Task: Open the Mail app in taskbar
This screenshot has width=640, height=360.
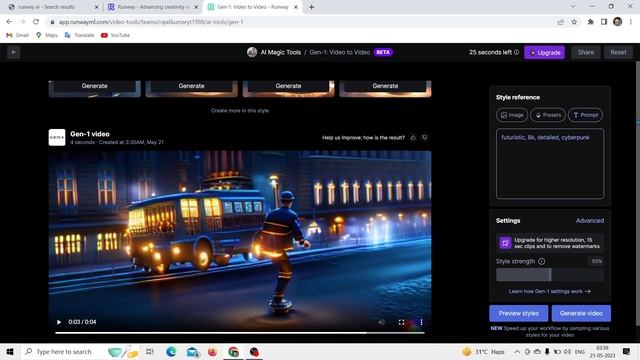Action: pyautogui.click(x=192, y=351)
